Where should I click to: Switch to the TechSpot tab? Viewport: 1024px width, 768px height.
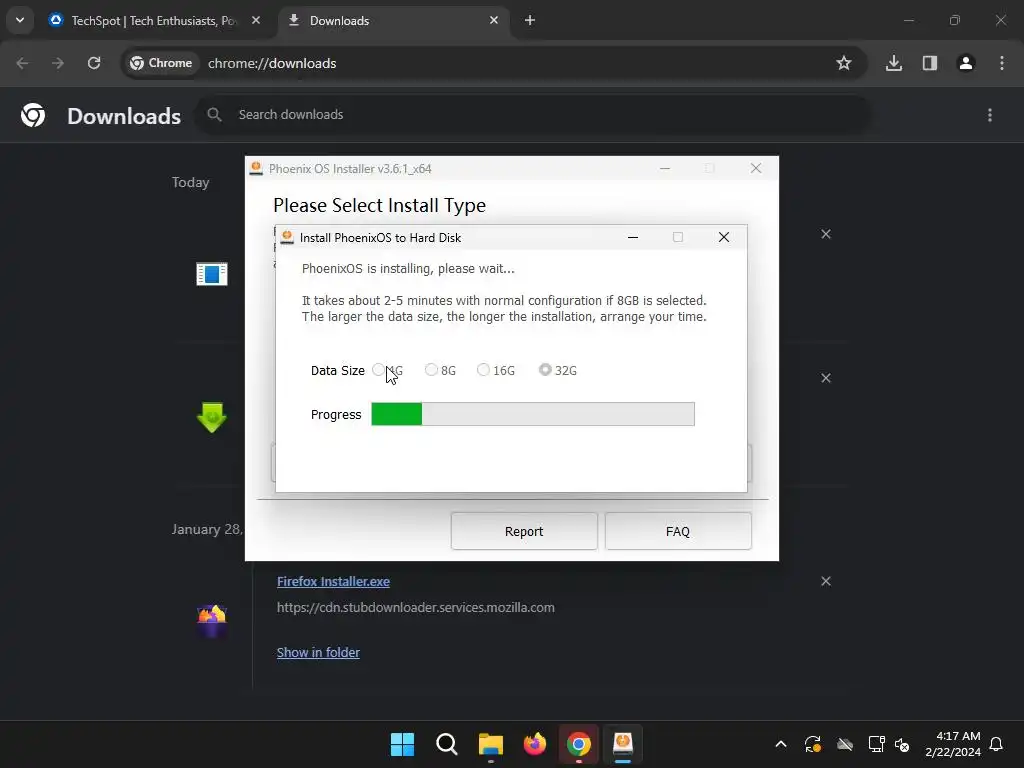(x=155, y=21)
